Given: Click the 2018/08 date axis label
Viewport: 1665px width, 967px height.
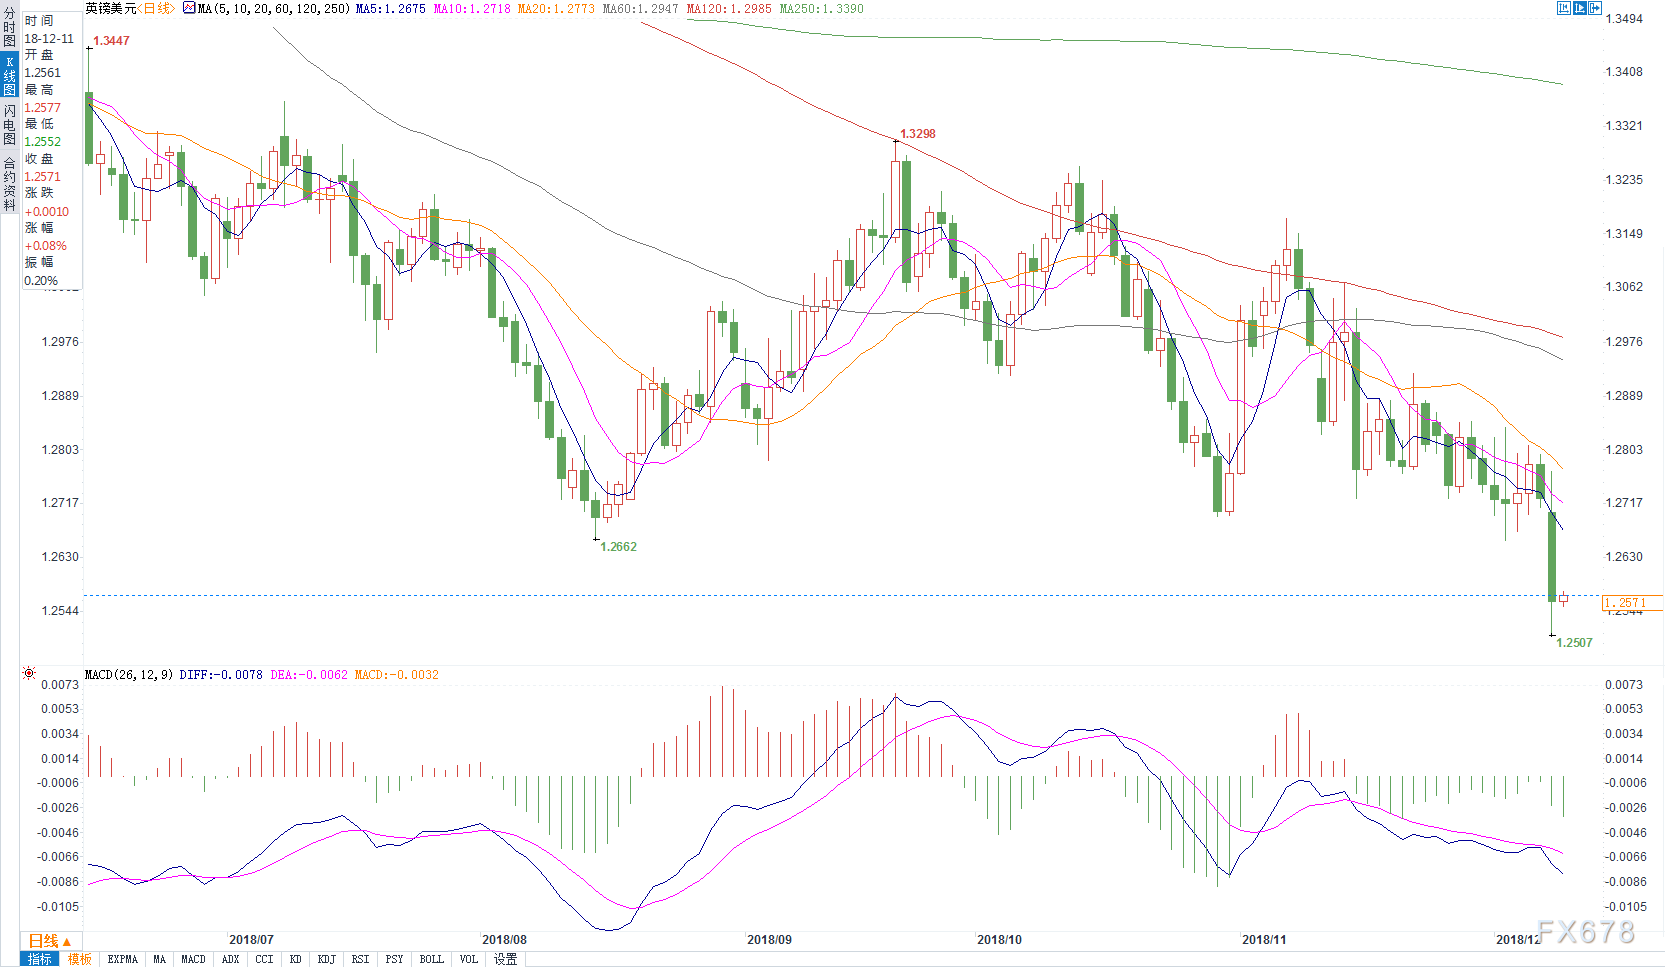Looking at the screenshot, I should coord(504,940).
